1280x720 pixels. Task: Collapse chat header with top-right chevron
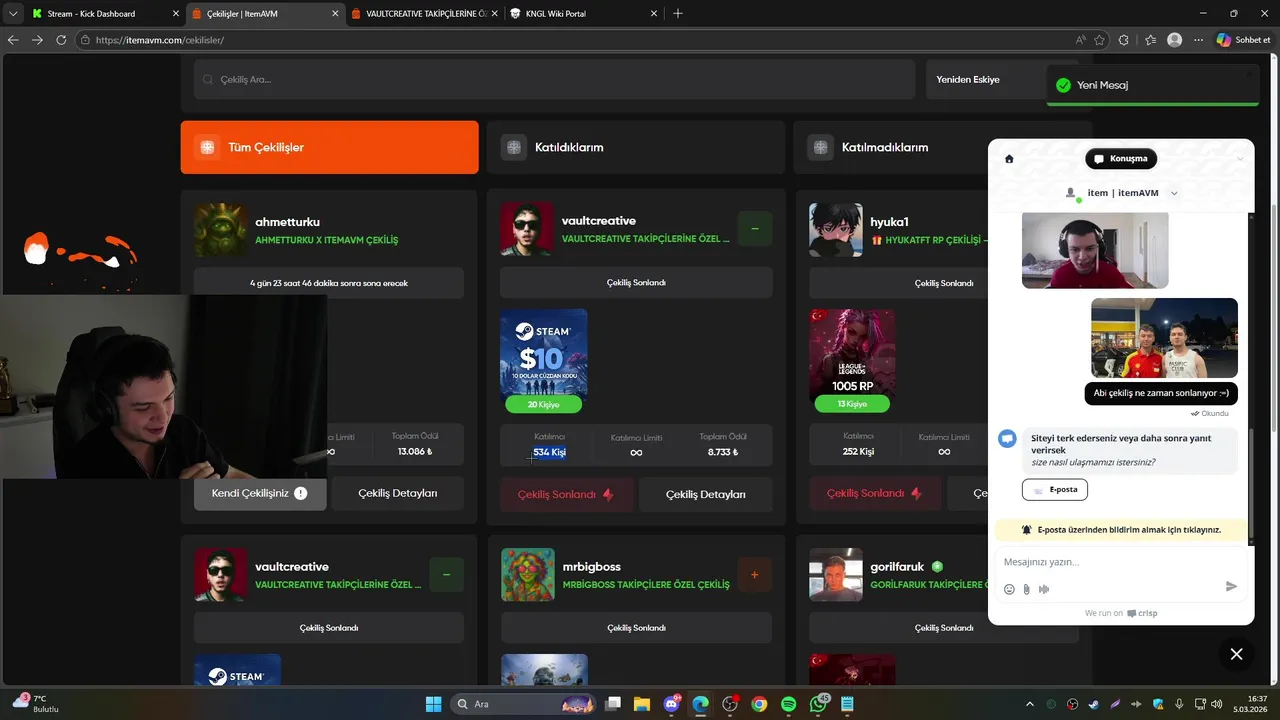point(1240,159)
